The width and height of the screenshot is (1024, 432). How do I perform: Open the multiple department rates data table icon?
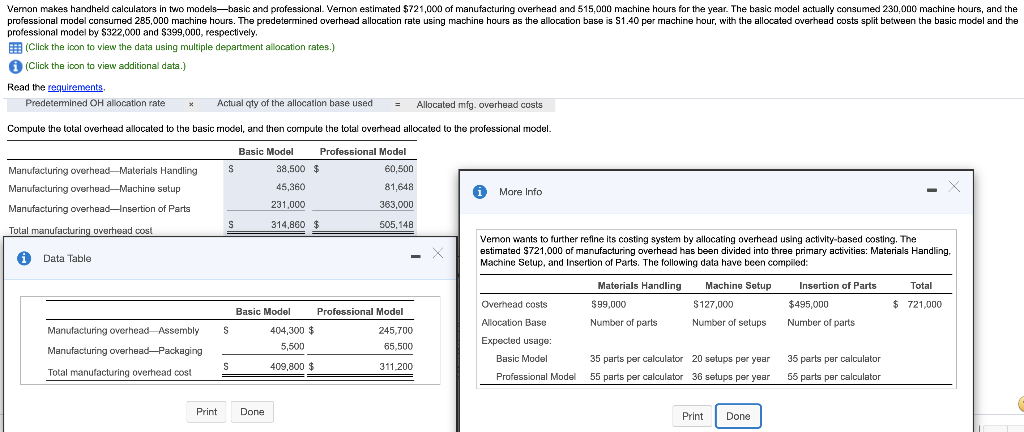coord(13,48)
